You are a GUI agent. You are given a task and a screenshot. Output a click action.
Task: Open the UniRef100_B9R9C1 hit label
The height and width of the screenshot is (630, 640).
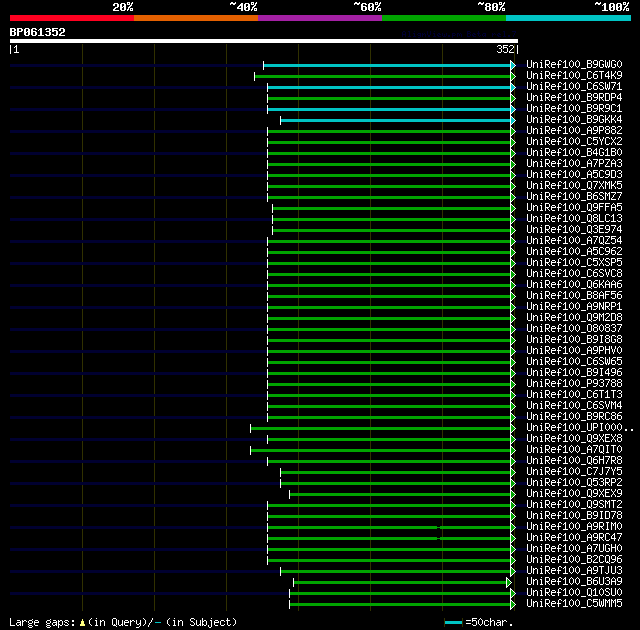click(x=574, y=109)
